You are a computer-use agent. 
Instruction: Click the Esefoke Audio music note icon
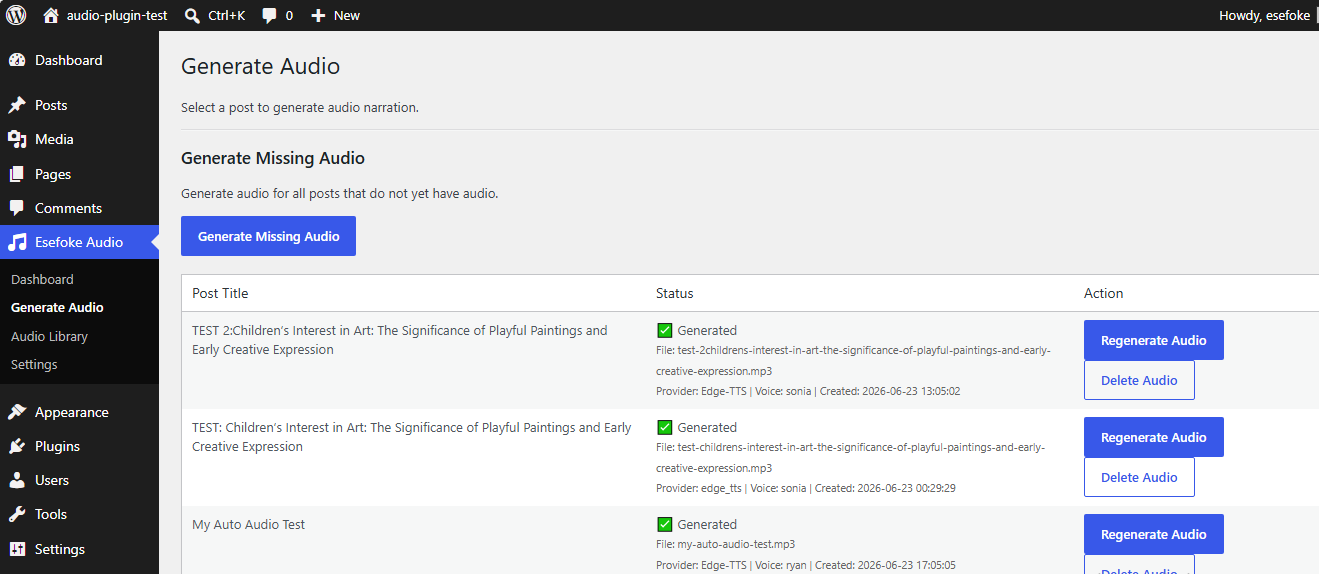tap(17, 242)
